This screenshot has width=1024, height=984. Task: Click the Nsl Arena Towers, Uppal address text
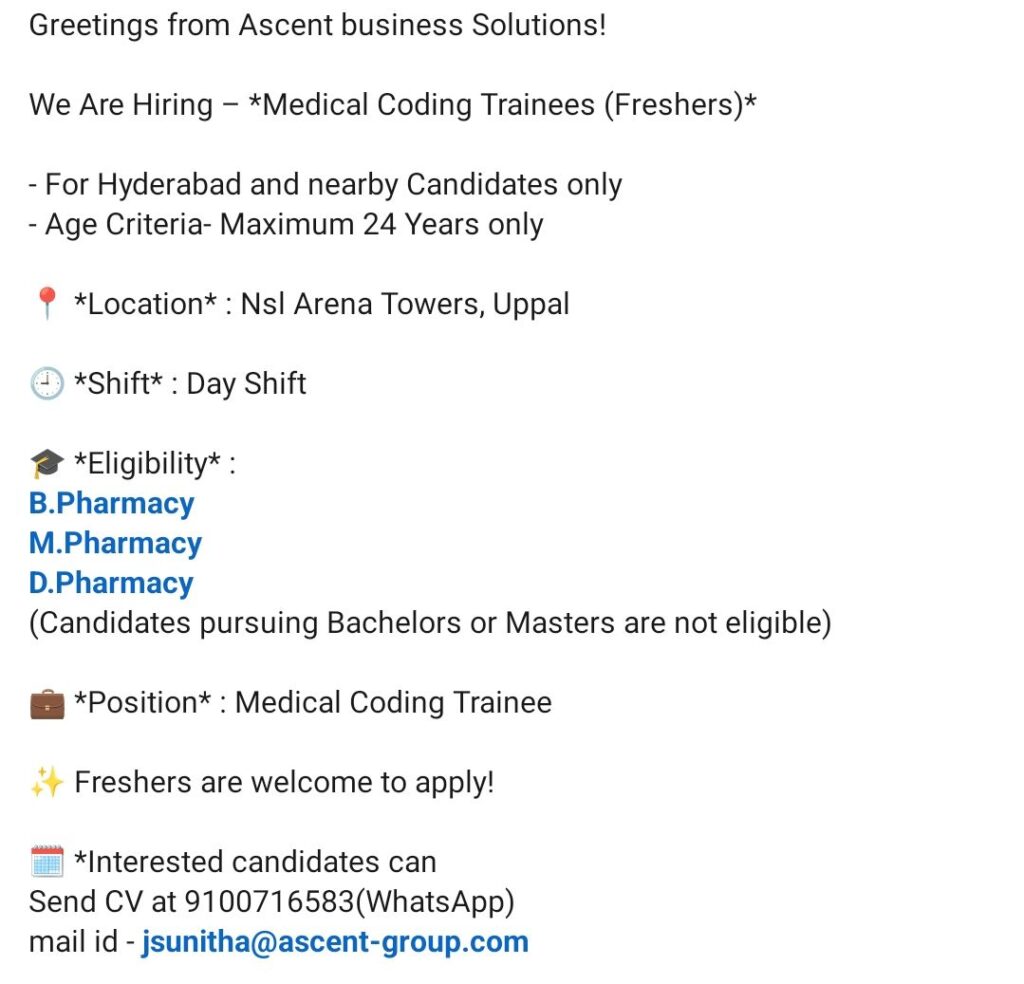coord(405,304)
